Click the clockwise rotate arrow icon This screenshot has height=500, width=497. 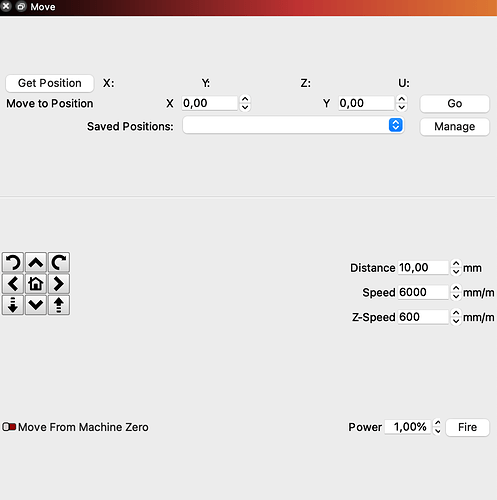[x=59, y=263]
